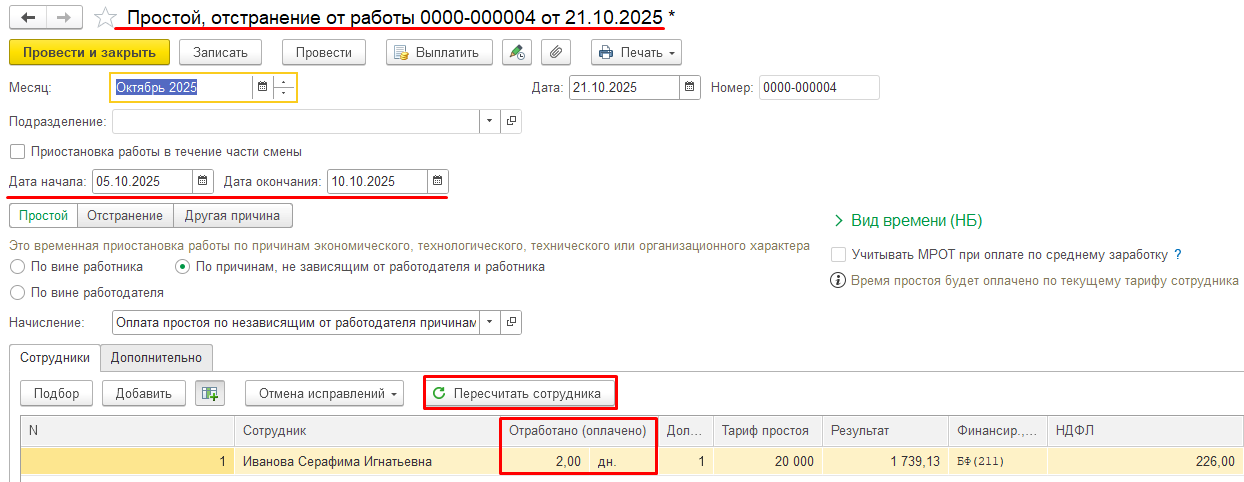Click the Дата окончания input field

(x=377, y=181)
